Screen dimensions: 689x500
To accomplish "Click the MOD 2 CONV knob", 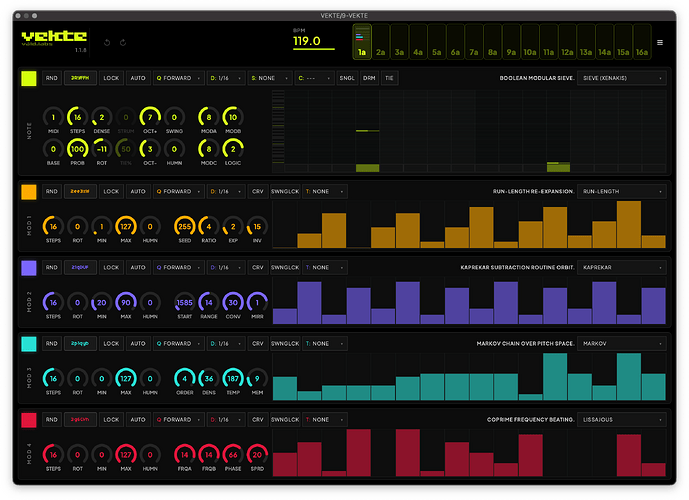I will [x=233, y=303].
